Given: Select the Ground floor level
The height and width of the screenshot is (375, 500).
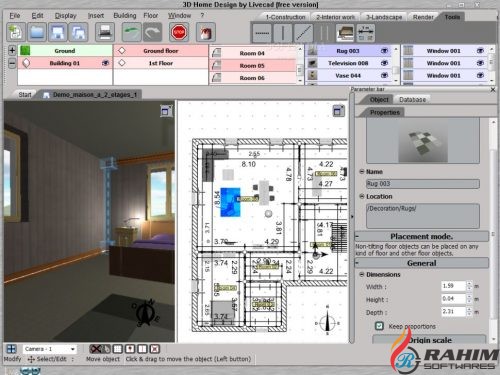Looking at the screenshot, I should click(x=161, y=51).
